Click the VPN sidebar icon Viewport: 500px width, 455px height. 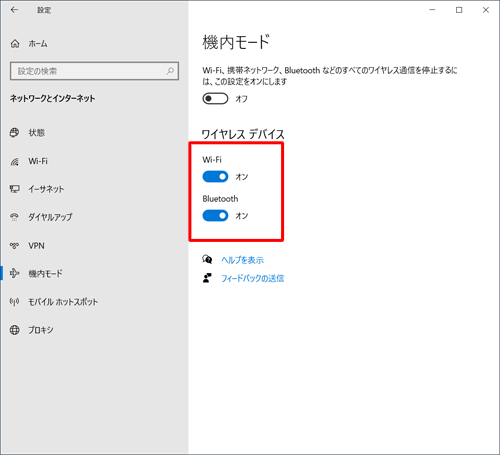[14, 246]
